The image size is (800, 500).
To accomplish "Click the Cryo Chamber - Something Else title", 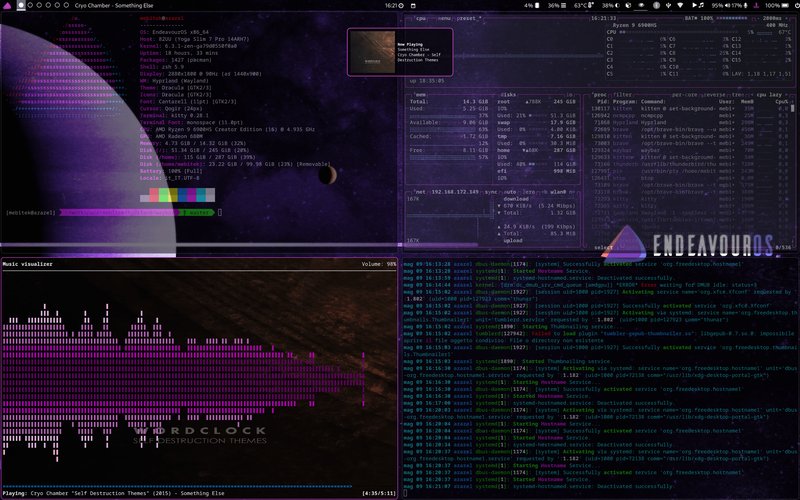I will pyautogui.click(x=114, y=6).
